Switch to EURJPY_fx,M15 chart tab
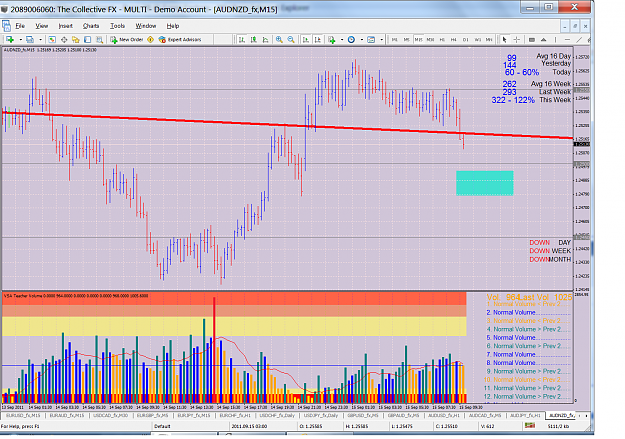The image size is (625, 439). pos(194,415)
